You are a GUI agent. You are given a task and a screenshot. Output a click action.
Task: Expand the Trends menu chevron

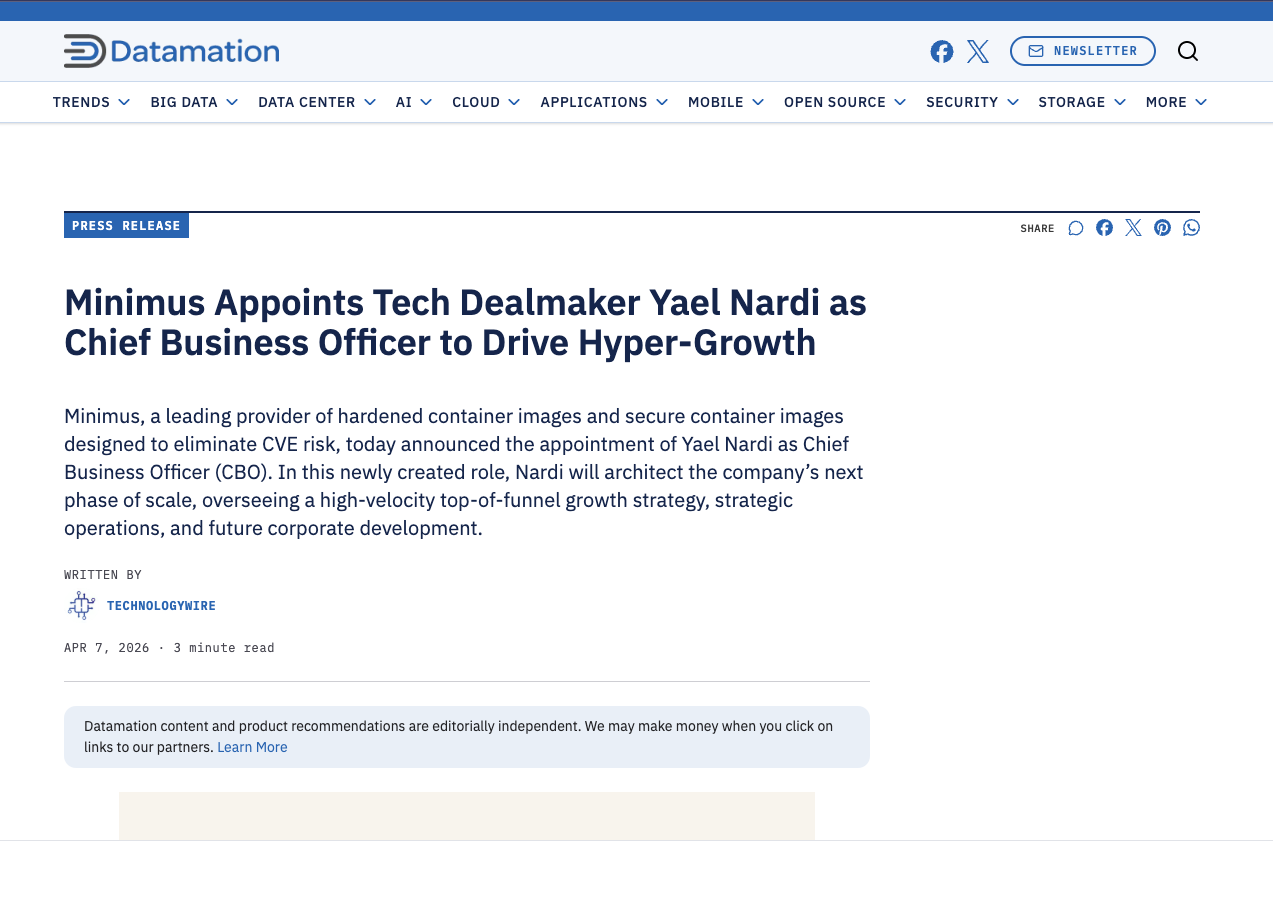pos(124,102)
